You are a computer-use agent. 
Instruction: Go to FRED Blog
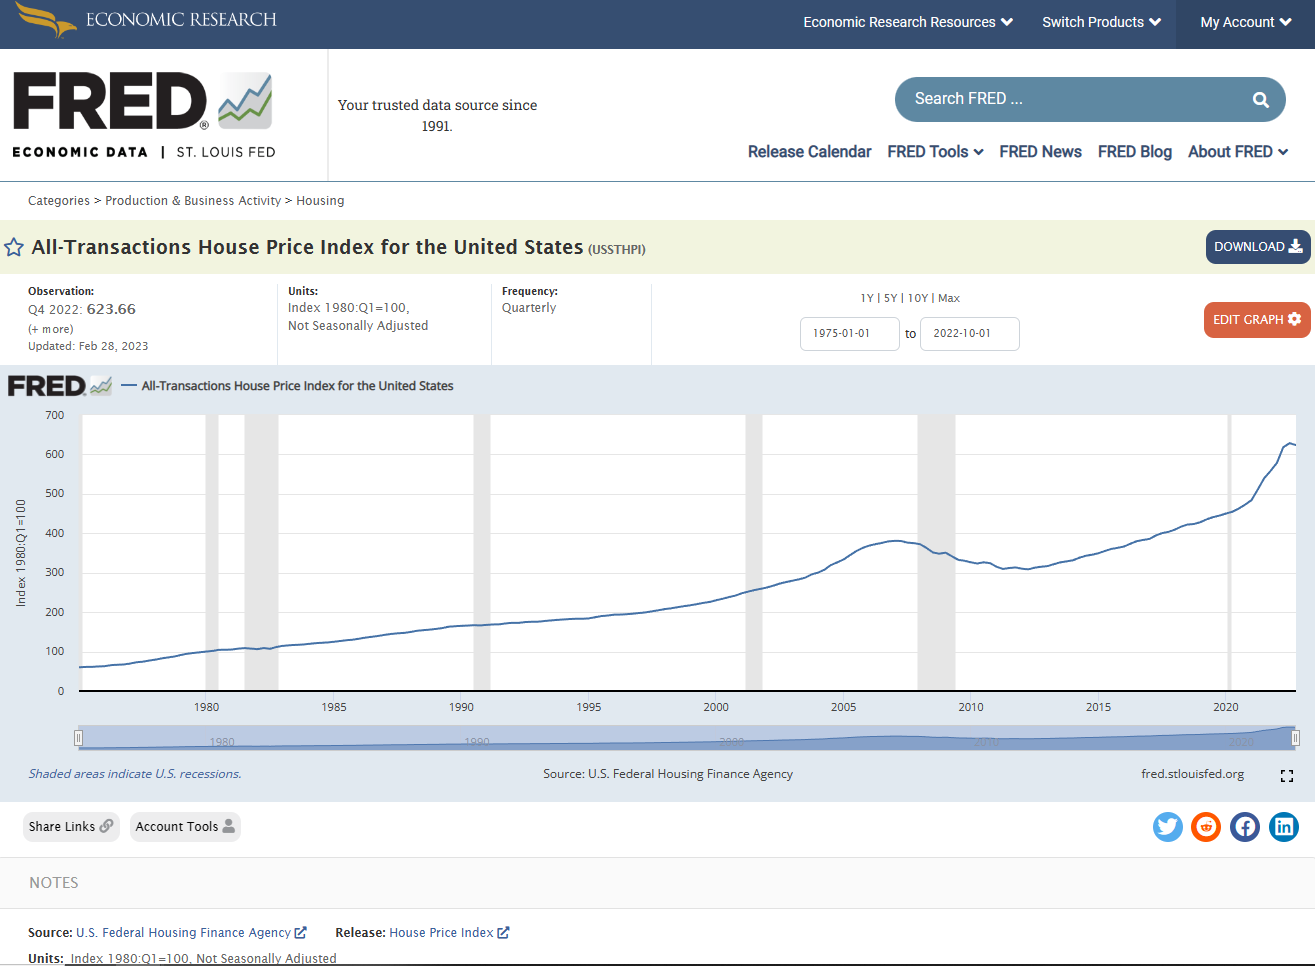(x=1135, y=152)
